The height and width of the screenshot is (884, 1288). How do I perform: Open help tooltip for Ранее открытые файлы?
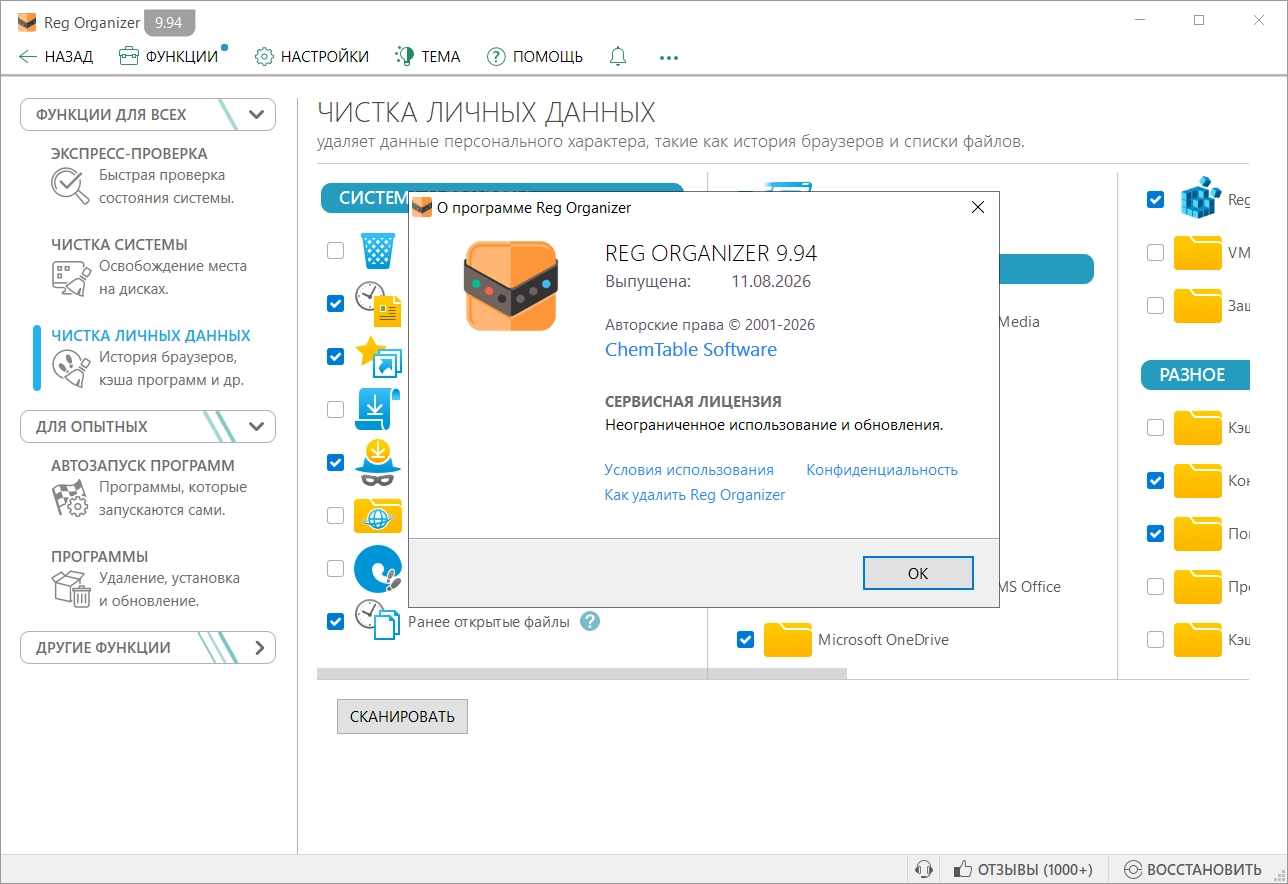point(590,621)
